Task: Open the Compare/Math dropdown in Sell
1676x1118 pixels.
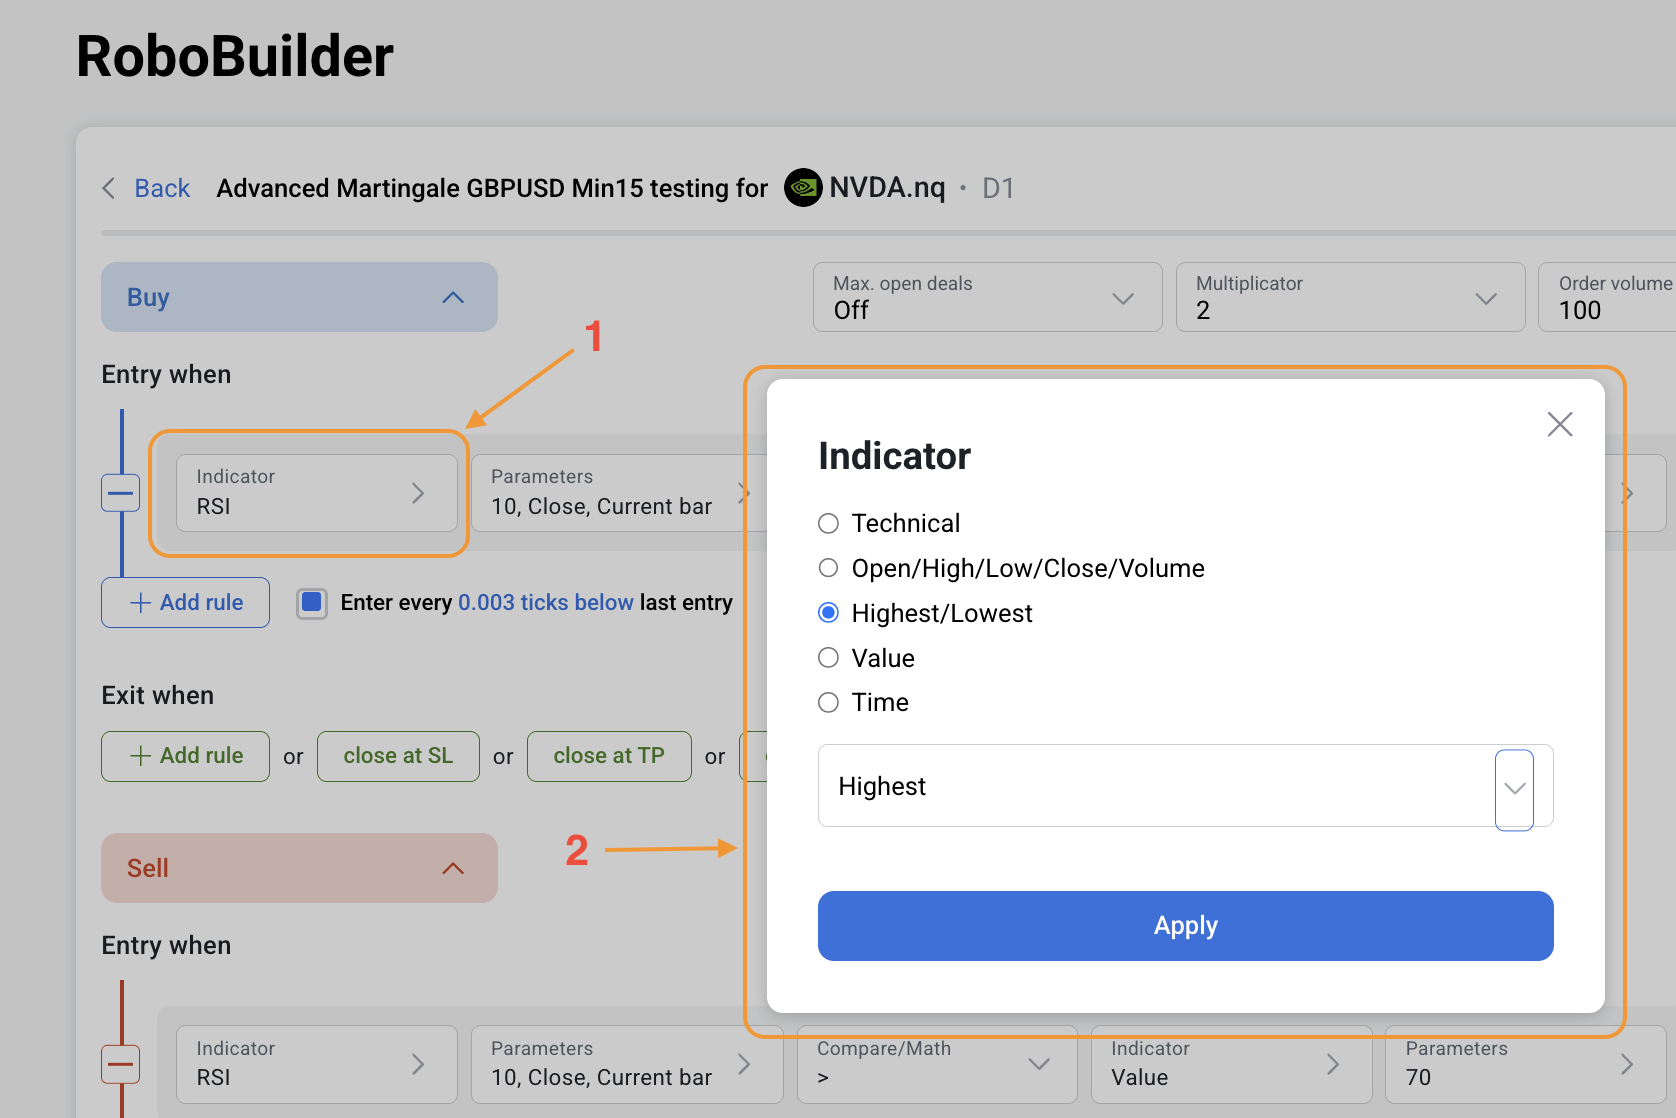Action: [x=937, y=1064]
